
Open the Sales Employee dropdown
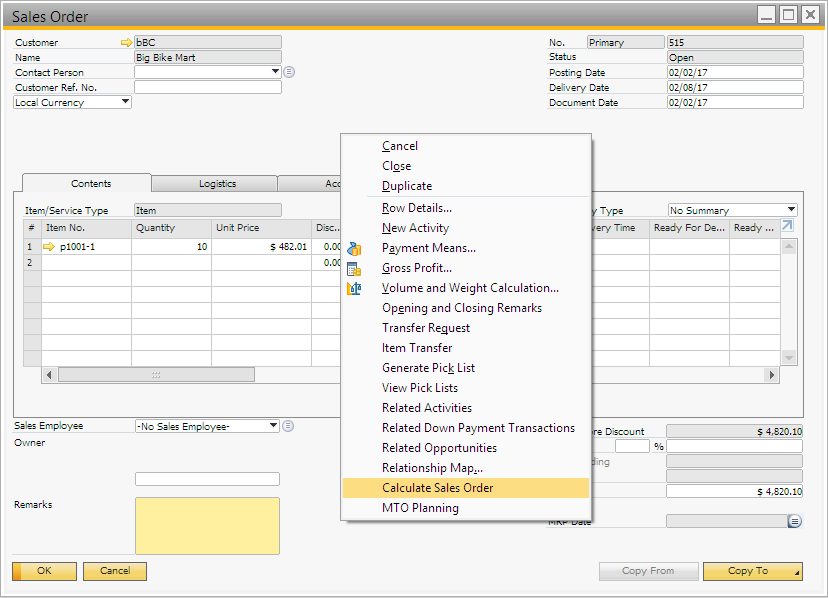[x=273, y=426]
